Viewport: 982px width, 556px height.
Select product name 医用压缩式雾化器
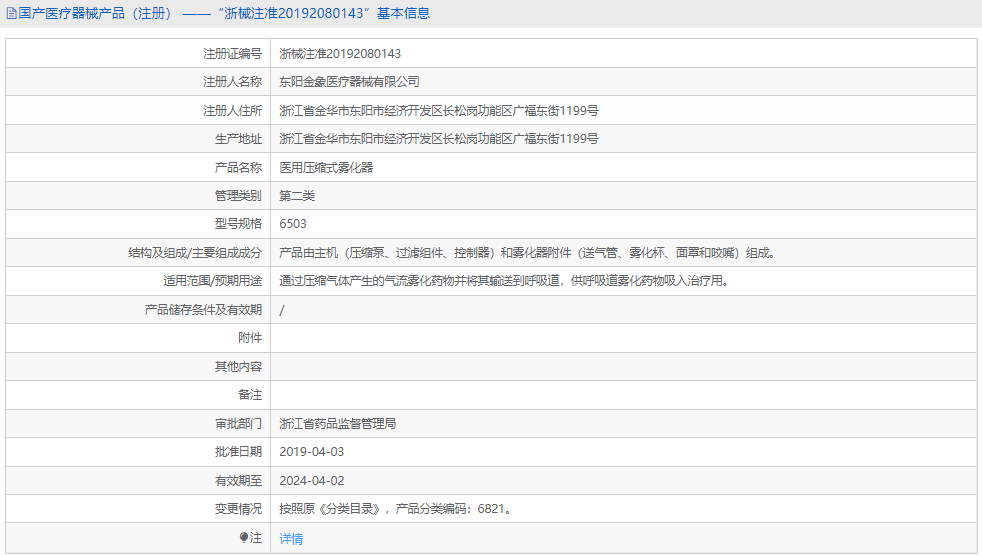326,168
